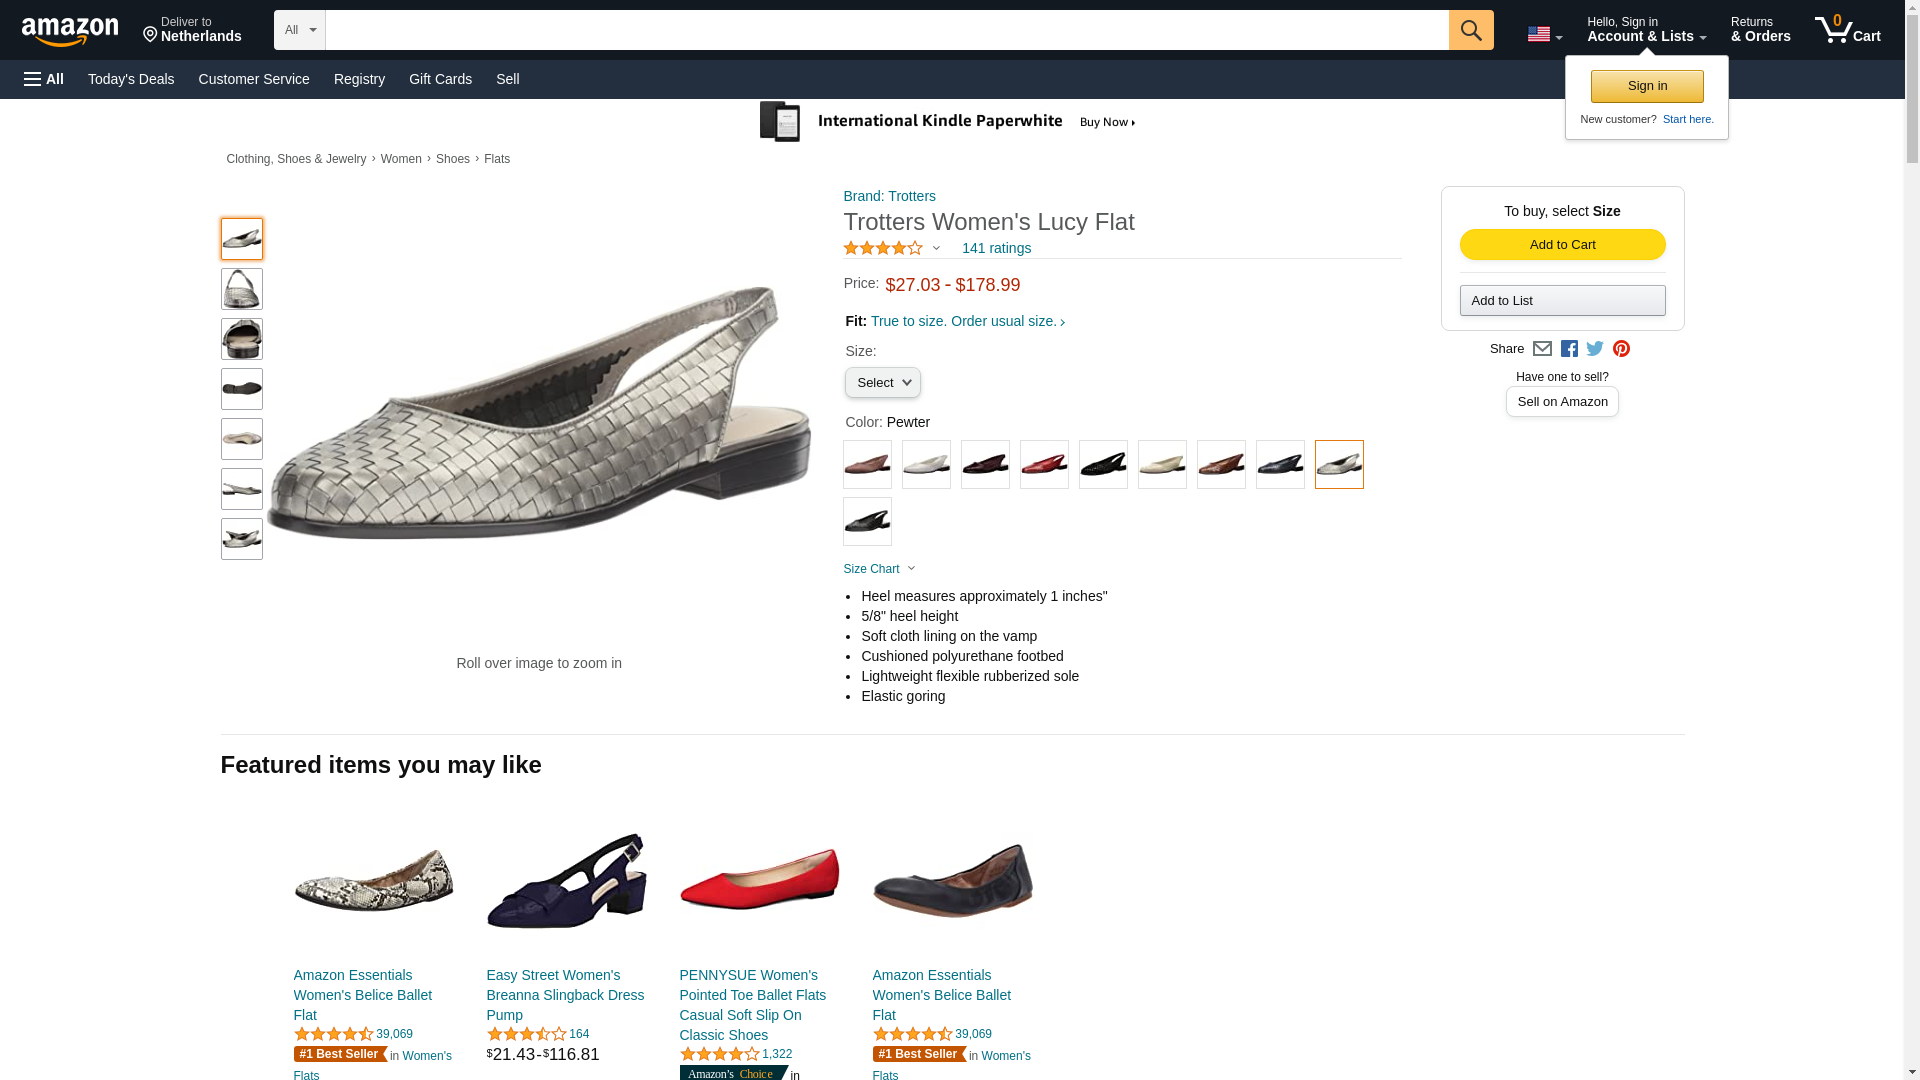Open the 141 ratings link
Image resolution: width=1920 pixels, height=1080 pixels.
point(996,248)
